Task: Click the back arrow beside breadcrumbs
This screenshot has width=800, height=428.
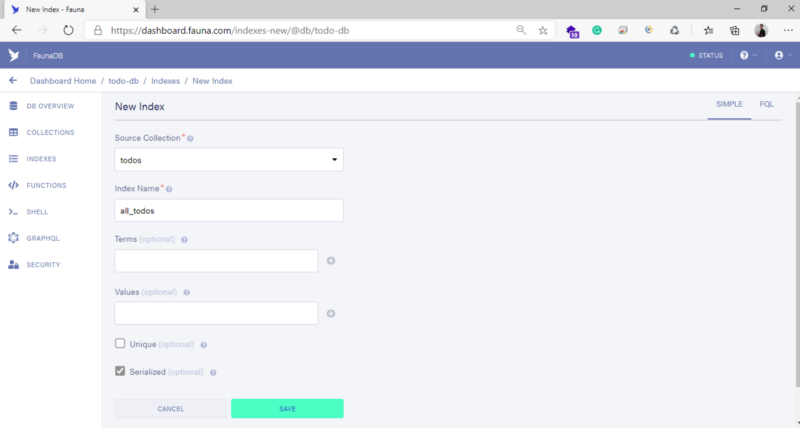Action: (x=13, y=81)
